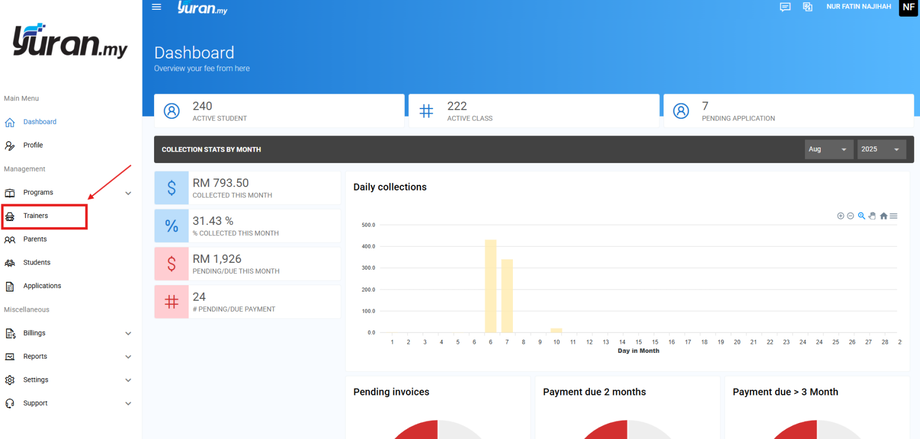Click chart zoom out minus icon
920x439 pixels.
tap(850, 216)
